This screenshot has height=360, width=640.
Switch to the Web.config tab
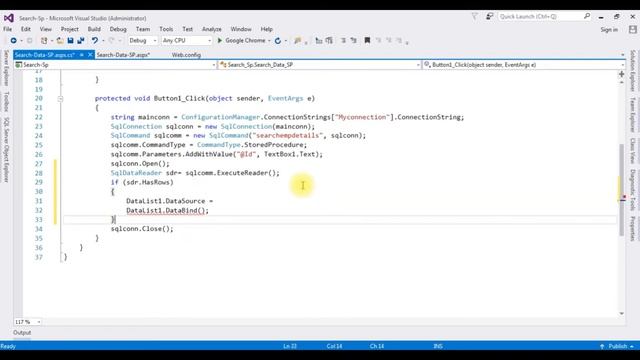[186, 55]
